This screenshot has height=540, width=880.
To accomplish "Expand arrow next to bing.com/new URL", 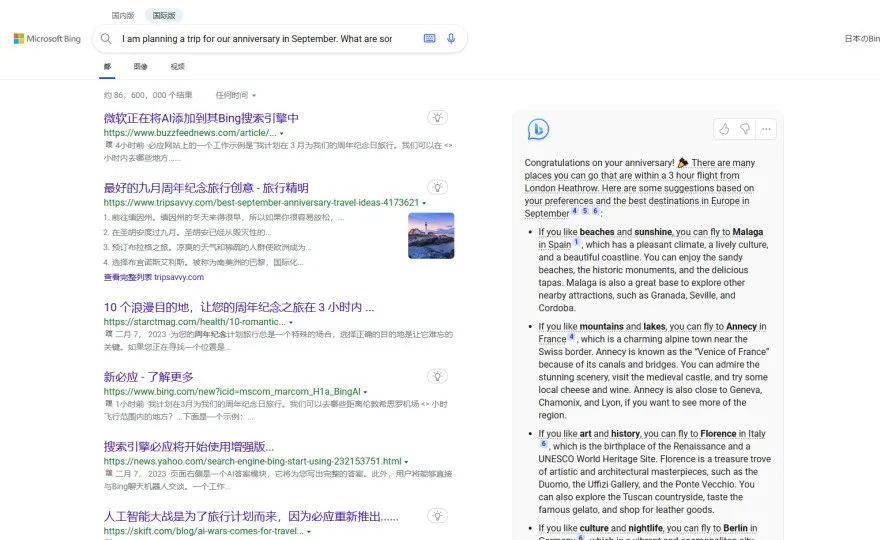I will (x=365, y=392).
